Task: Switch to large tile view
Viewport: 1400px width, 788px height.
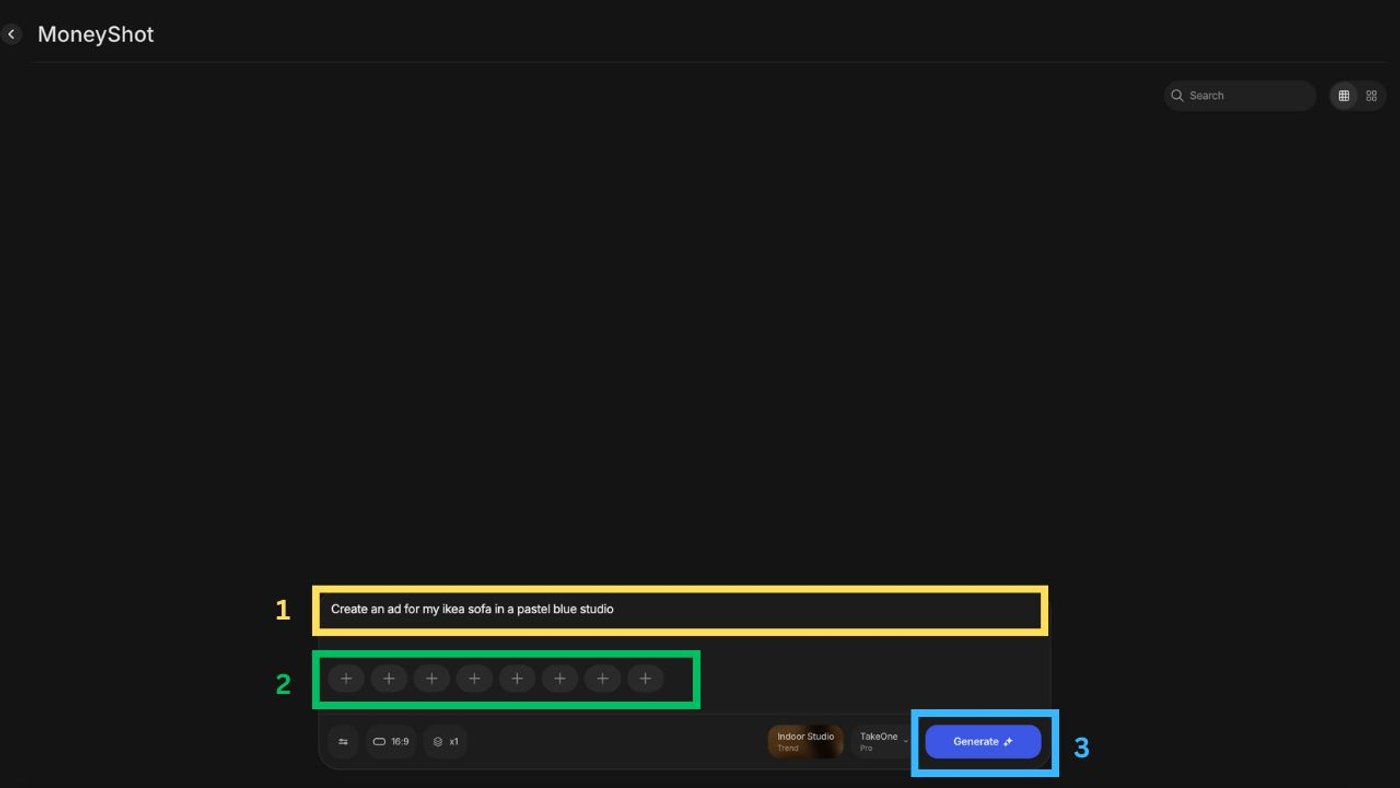Action: click(1371, 96)
